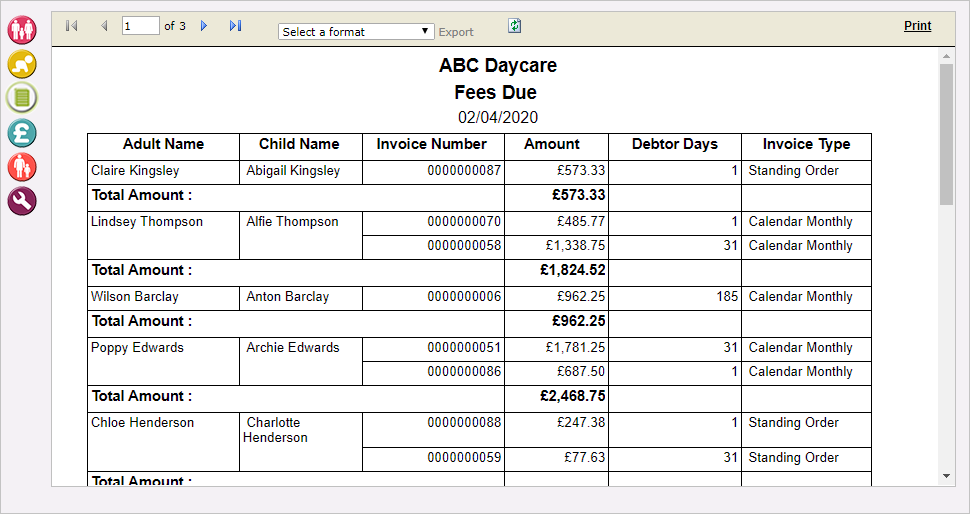
Task: Open the green reports list icon
Action: pyautogui.click(x=22, y=98)
